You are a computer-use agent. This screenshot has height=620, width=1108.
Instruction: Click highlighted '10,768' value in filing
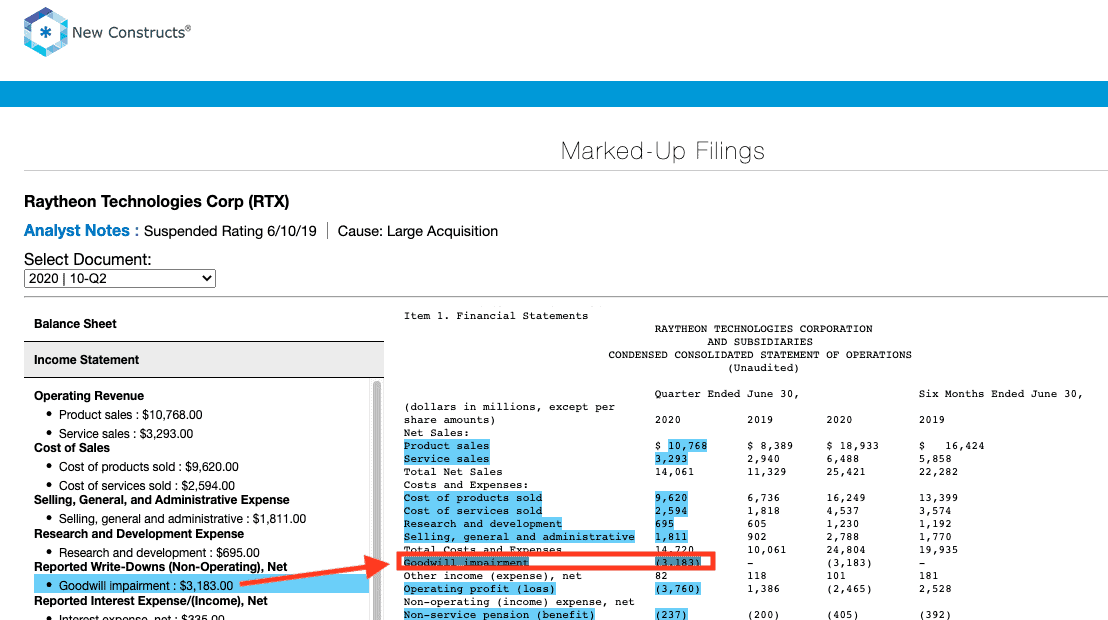click(688, 446)
